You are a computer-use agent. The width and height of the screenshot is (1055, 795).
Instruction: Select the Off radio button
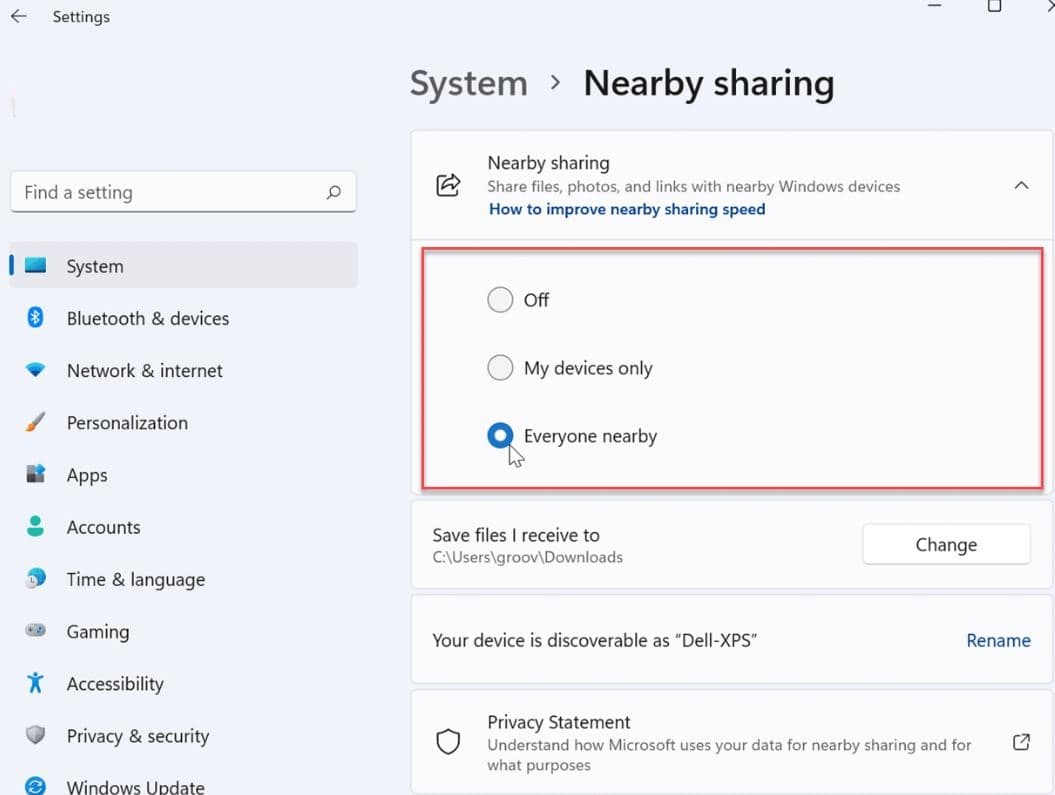500,300
